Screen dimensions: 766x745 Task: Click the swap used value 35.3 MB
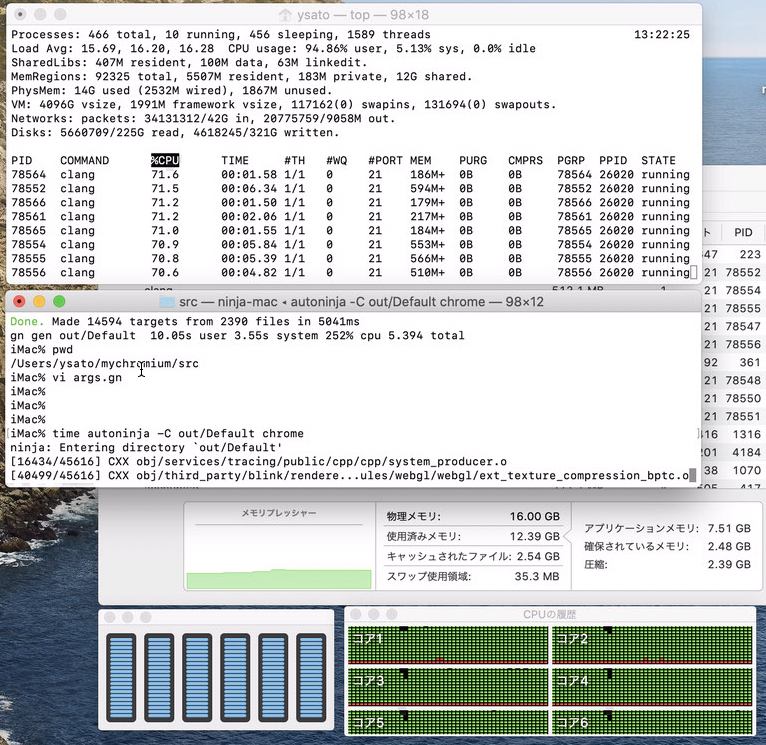(x=540, y=576)
